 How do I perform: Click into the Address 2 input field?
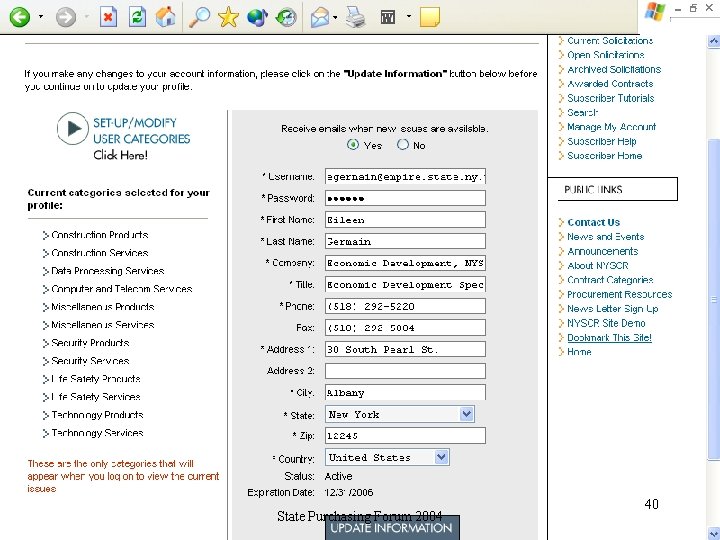[x=405, y=371]
